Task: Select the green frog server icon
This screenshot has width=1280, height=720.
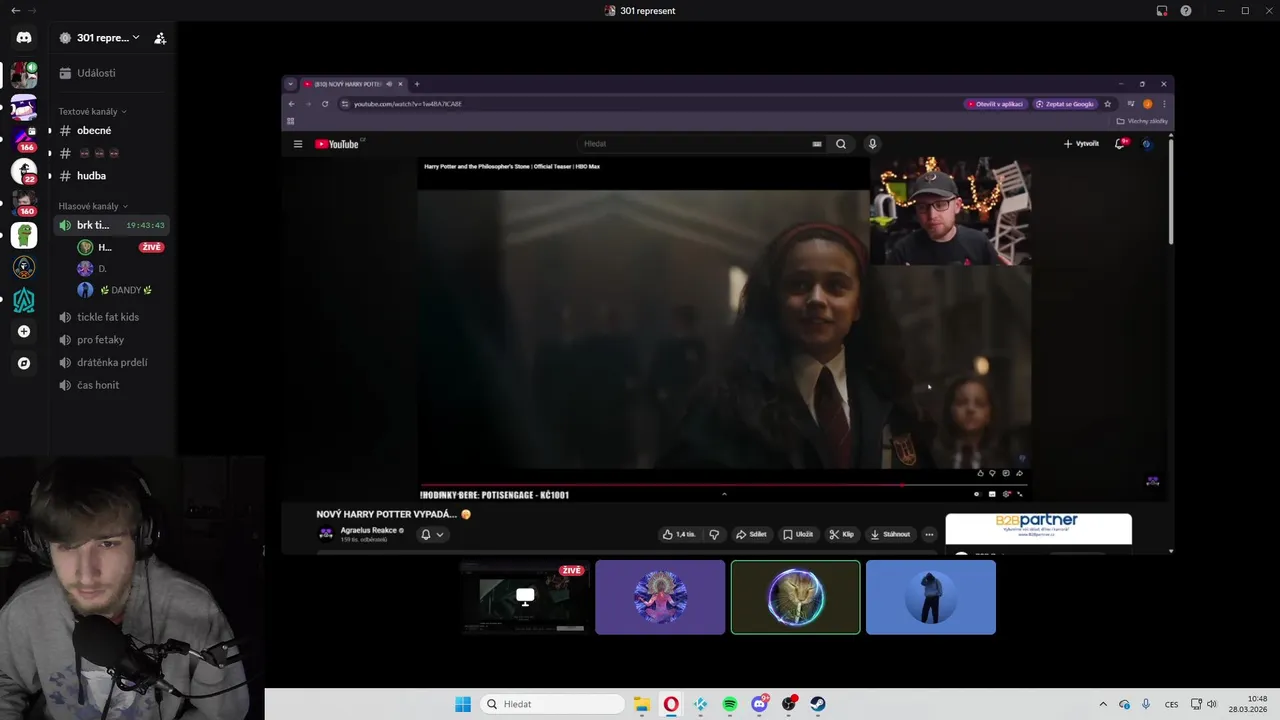Action: coord(24,235)
